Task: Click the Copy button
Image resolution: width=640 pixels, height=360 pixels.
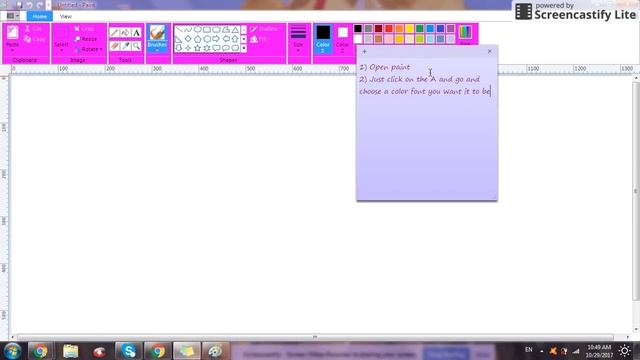Action: point(34,39)
